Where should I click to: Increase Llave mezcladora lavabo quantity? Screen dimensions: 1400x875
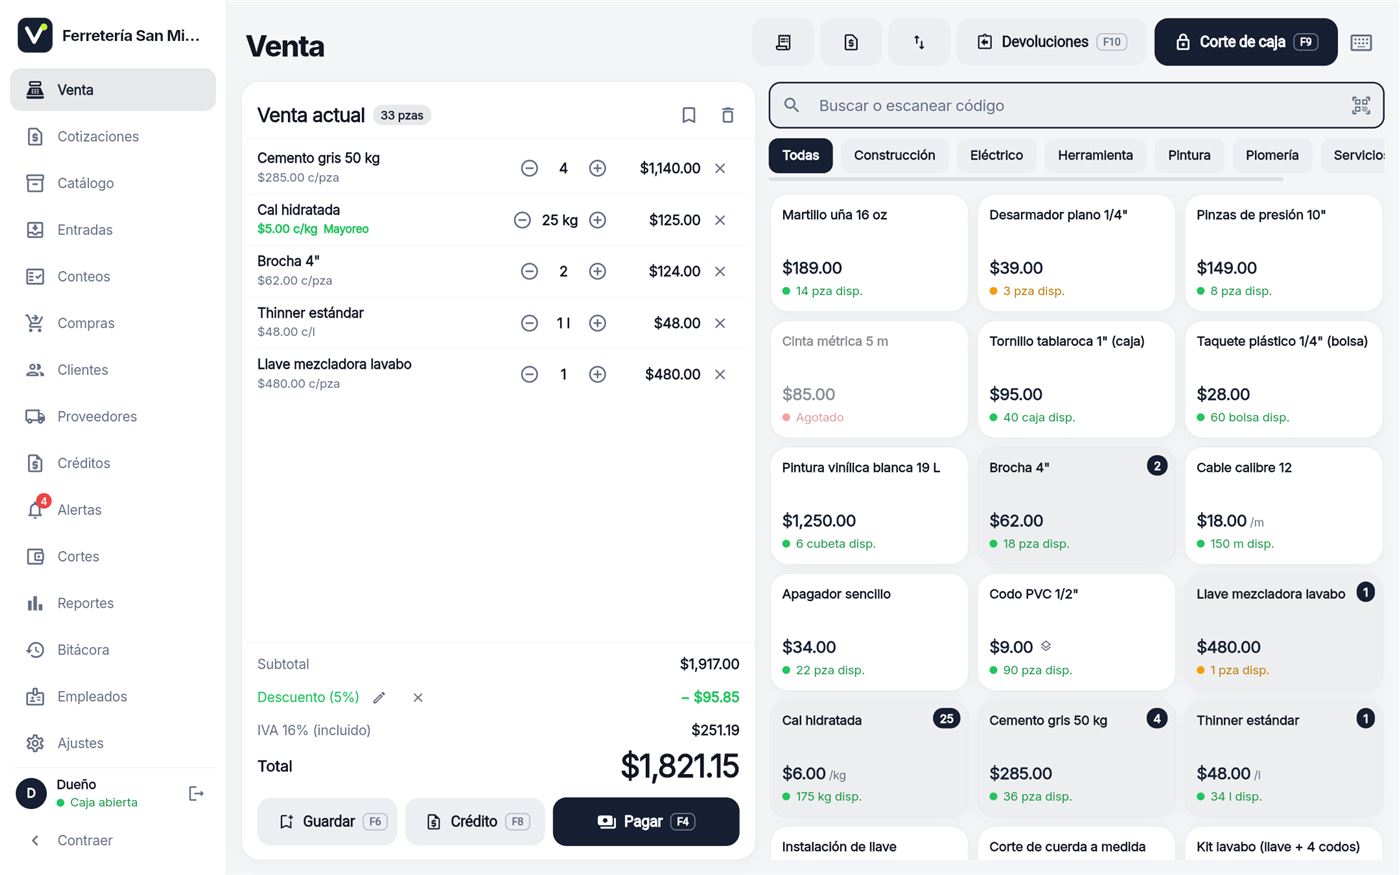(597, 374)
